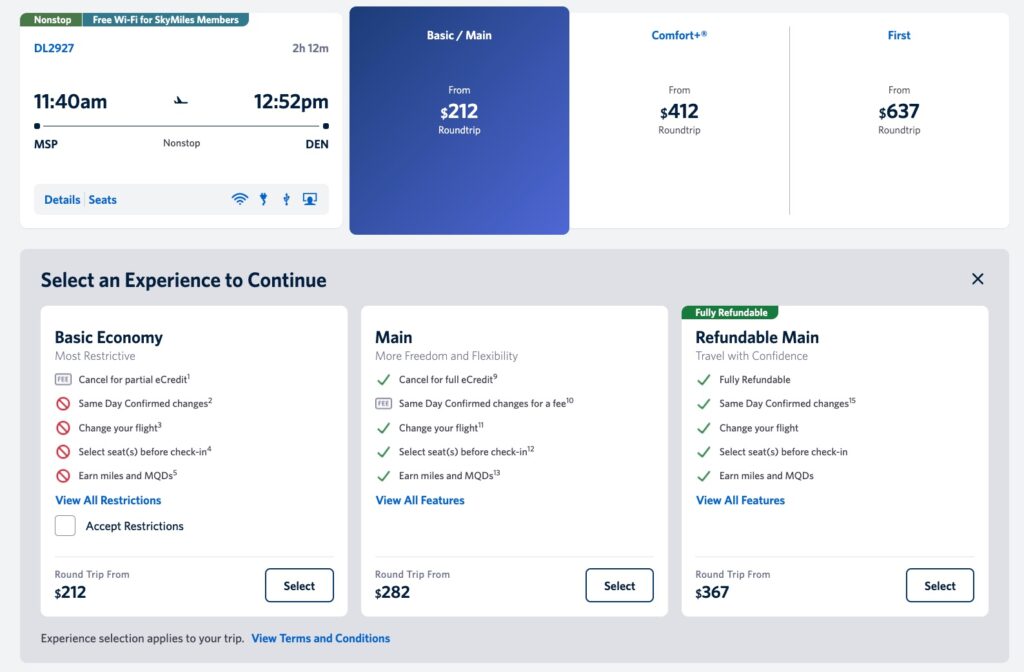Screen dimensions: 1024x672
Task: Click checkmark beside Main Change your flight
Action: [383, 428]
